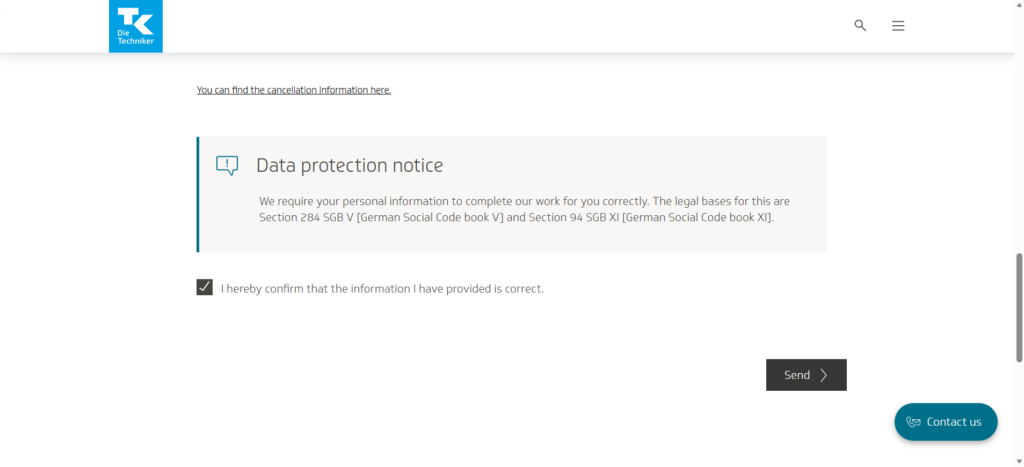Open search with the magnifier icon
Screen dimensions: 1024x467
[860, 25]
